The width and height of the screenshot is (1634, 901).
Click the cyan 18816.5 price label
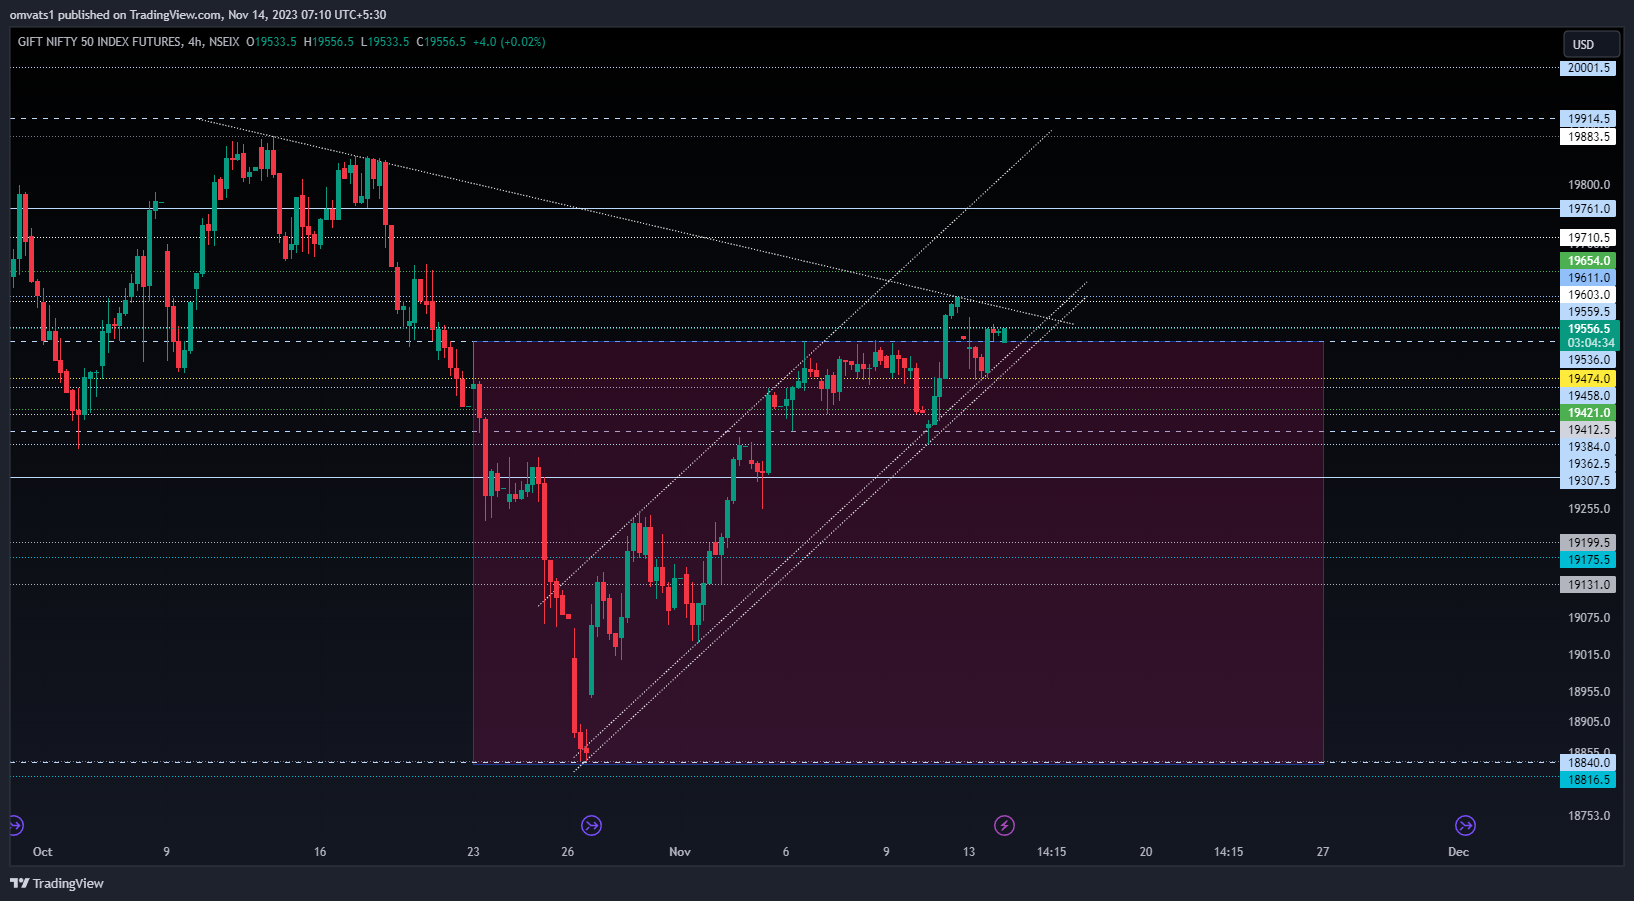(x=1588, y=780)
